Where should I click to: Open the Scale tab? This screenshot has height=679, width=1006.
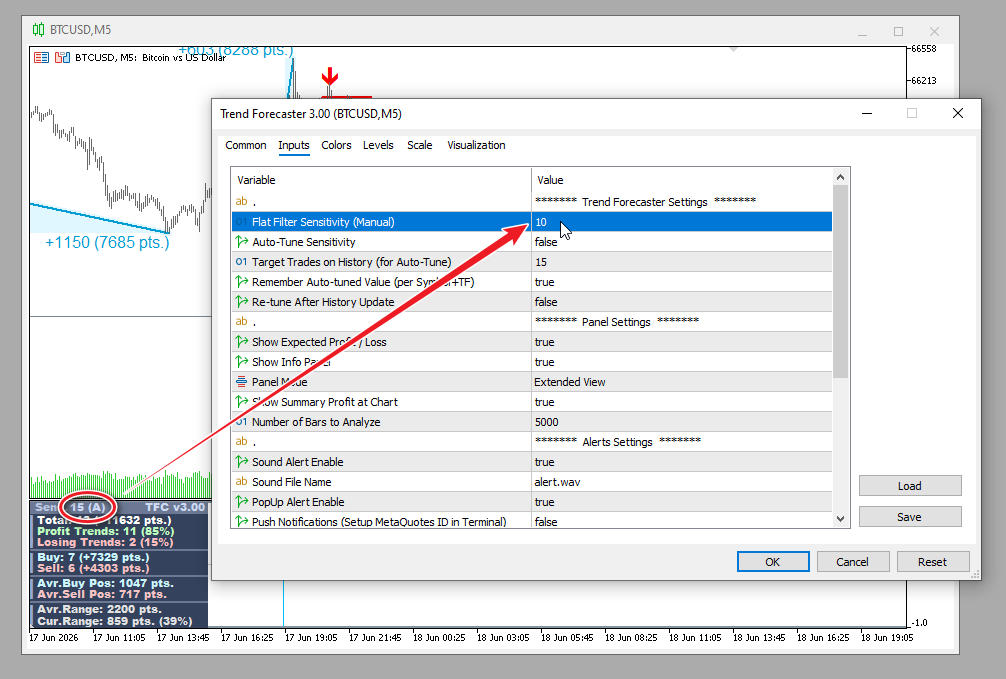(420, 145)
